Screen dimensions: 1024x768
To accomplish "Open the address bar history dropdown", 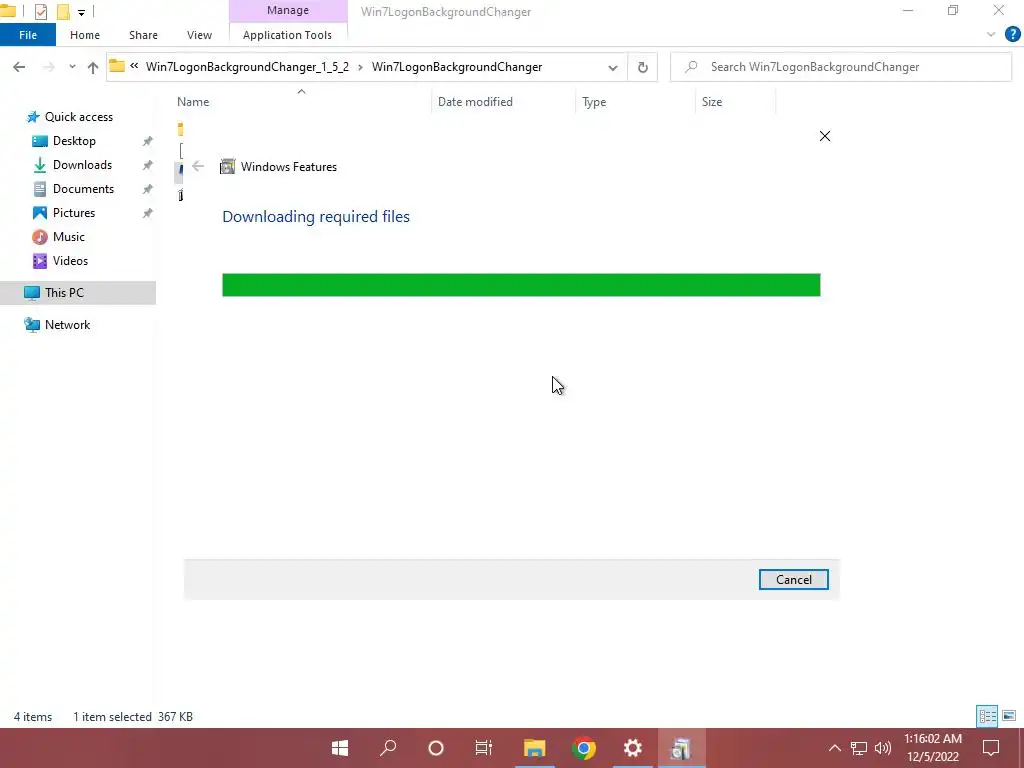I will click(x=613, y=67).
